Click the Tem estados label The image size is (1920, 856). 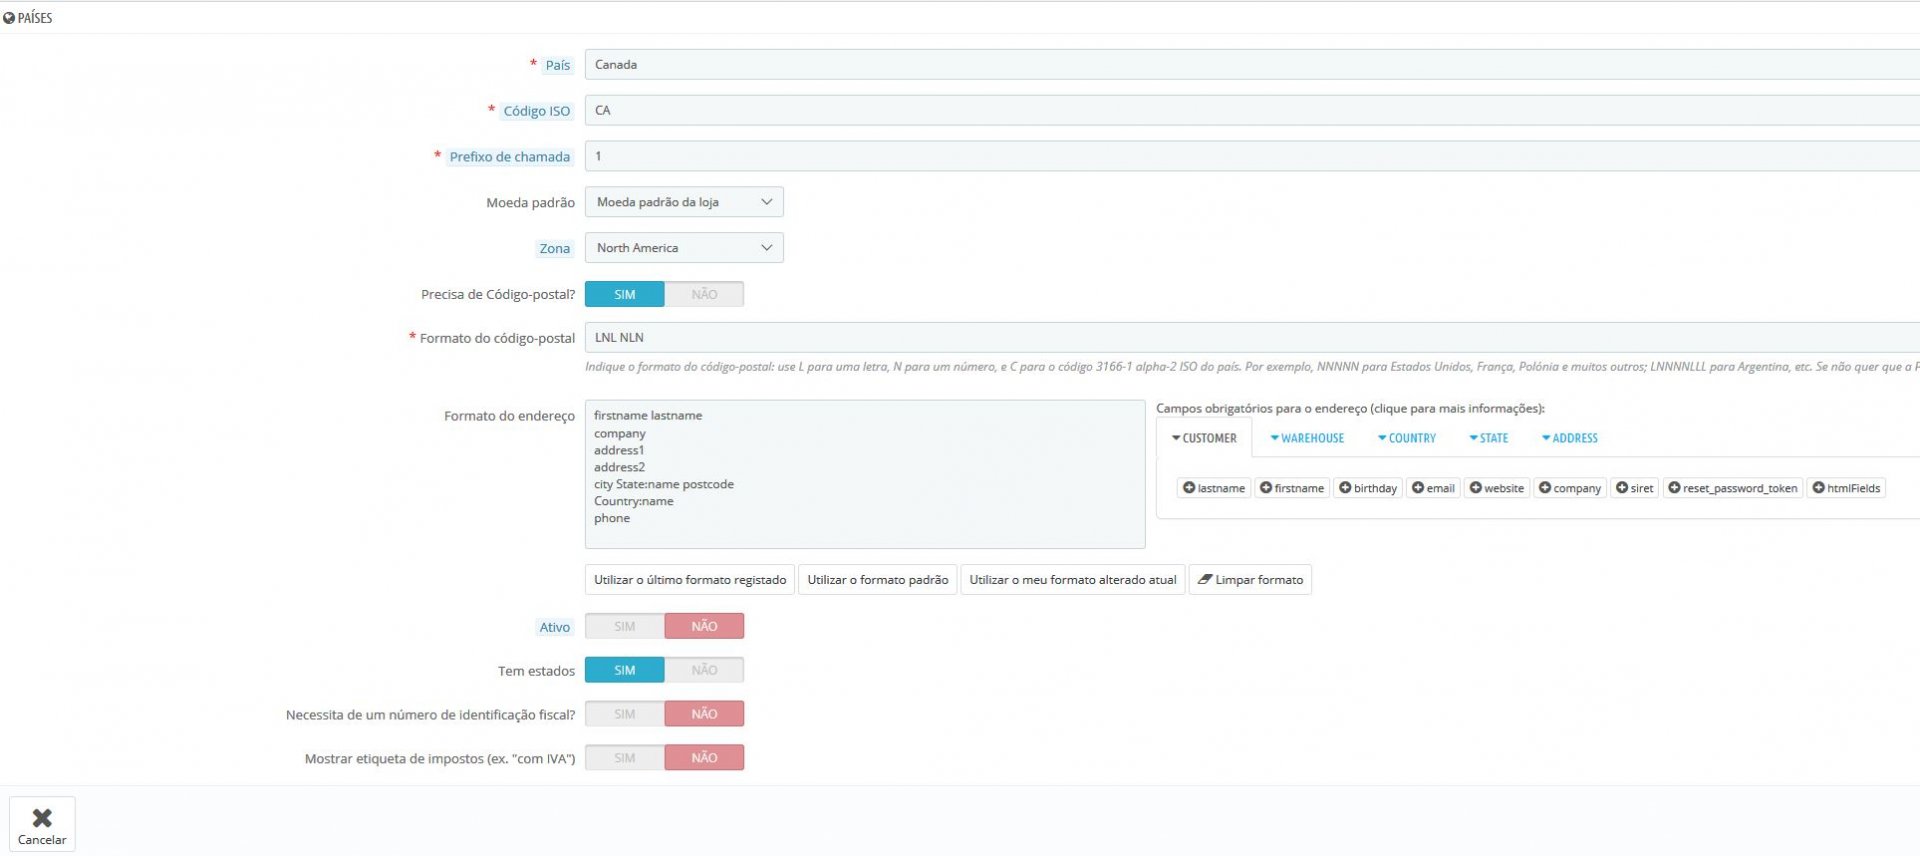[x=537, y=671]
